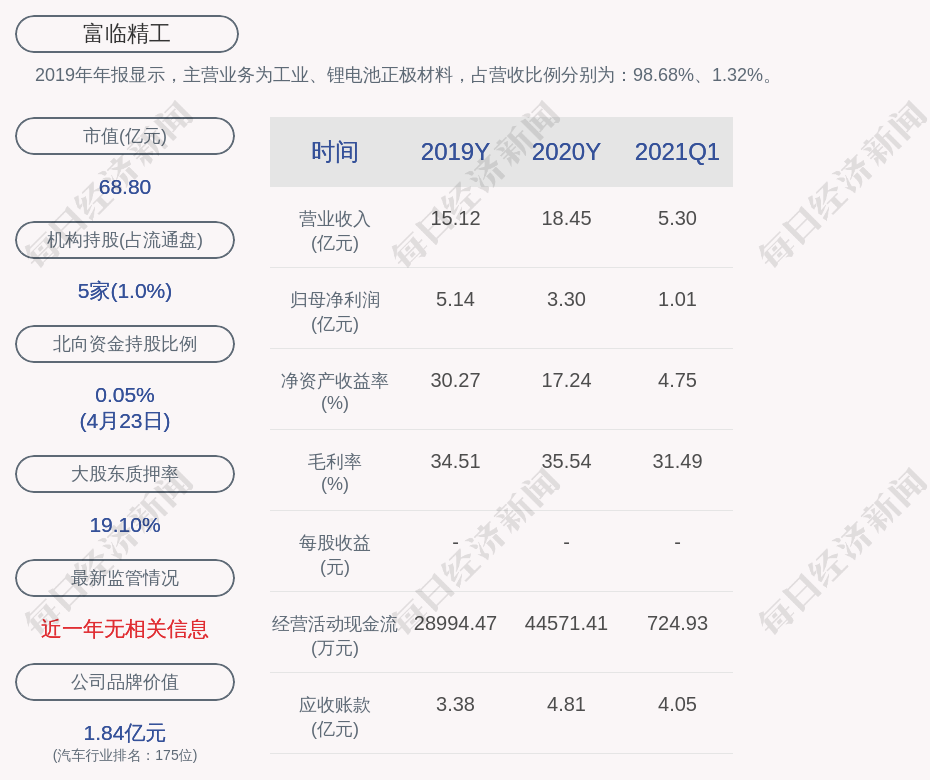This screenshot has width=930, height=780.
Task: Click the 应收账款 row label
Action: [x=335, y=717]
